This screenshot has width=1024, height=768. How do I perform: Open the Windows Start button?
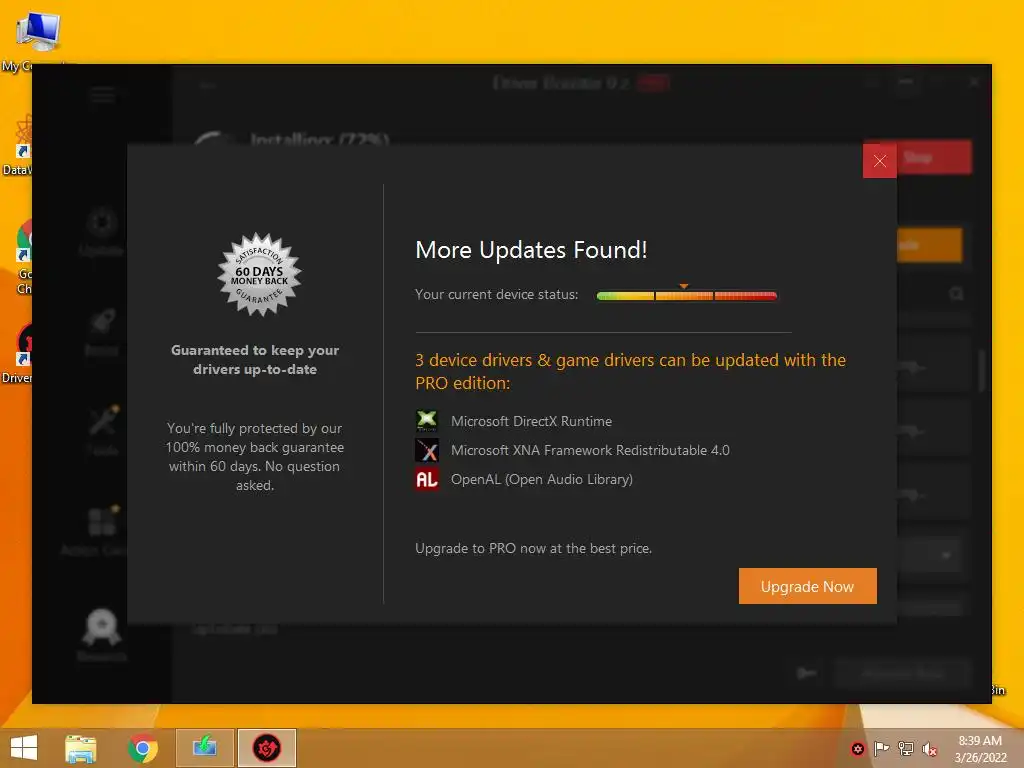(x=24, y=748)
